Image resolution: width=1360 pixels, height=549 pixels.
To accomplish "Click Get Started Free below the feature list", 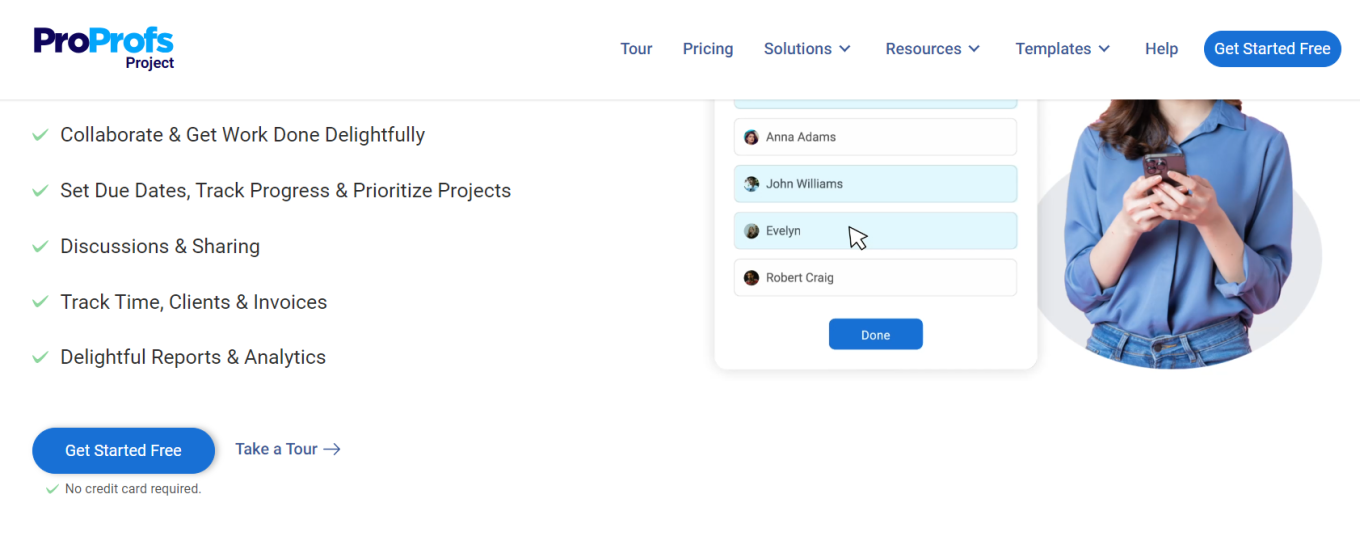I will tap(123, 451).
